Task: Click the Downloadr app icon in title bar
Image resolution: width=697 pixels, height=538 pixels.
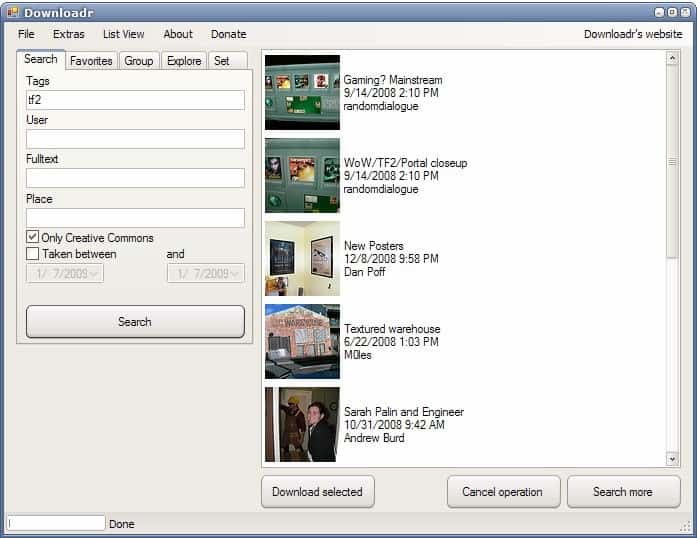Action: pyautogui.click(x=13, y=12)
